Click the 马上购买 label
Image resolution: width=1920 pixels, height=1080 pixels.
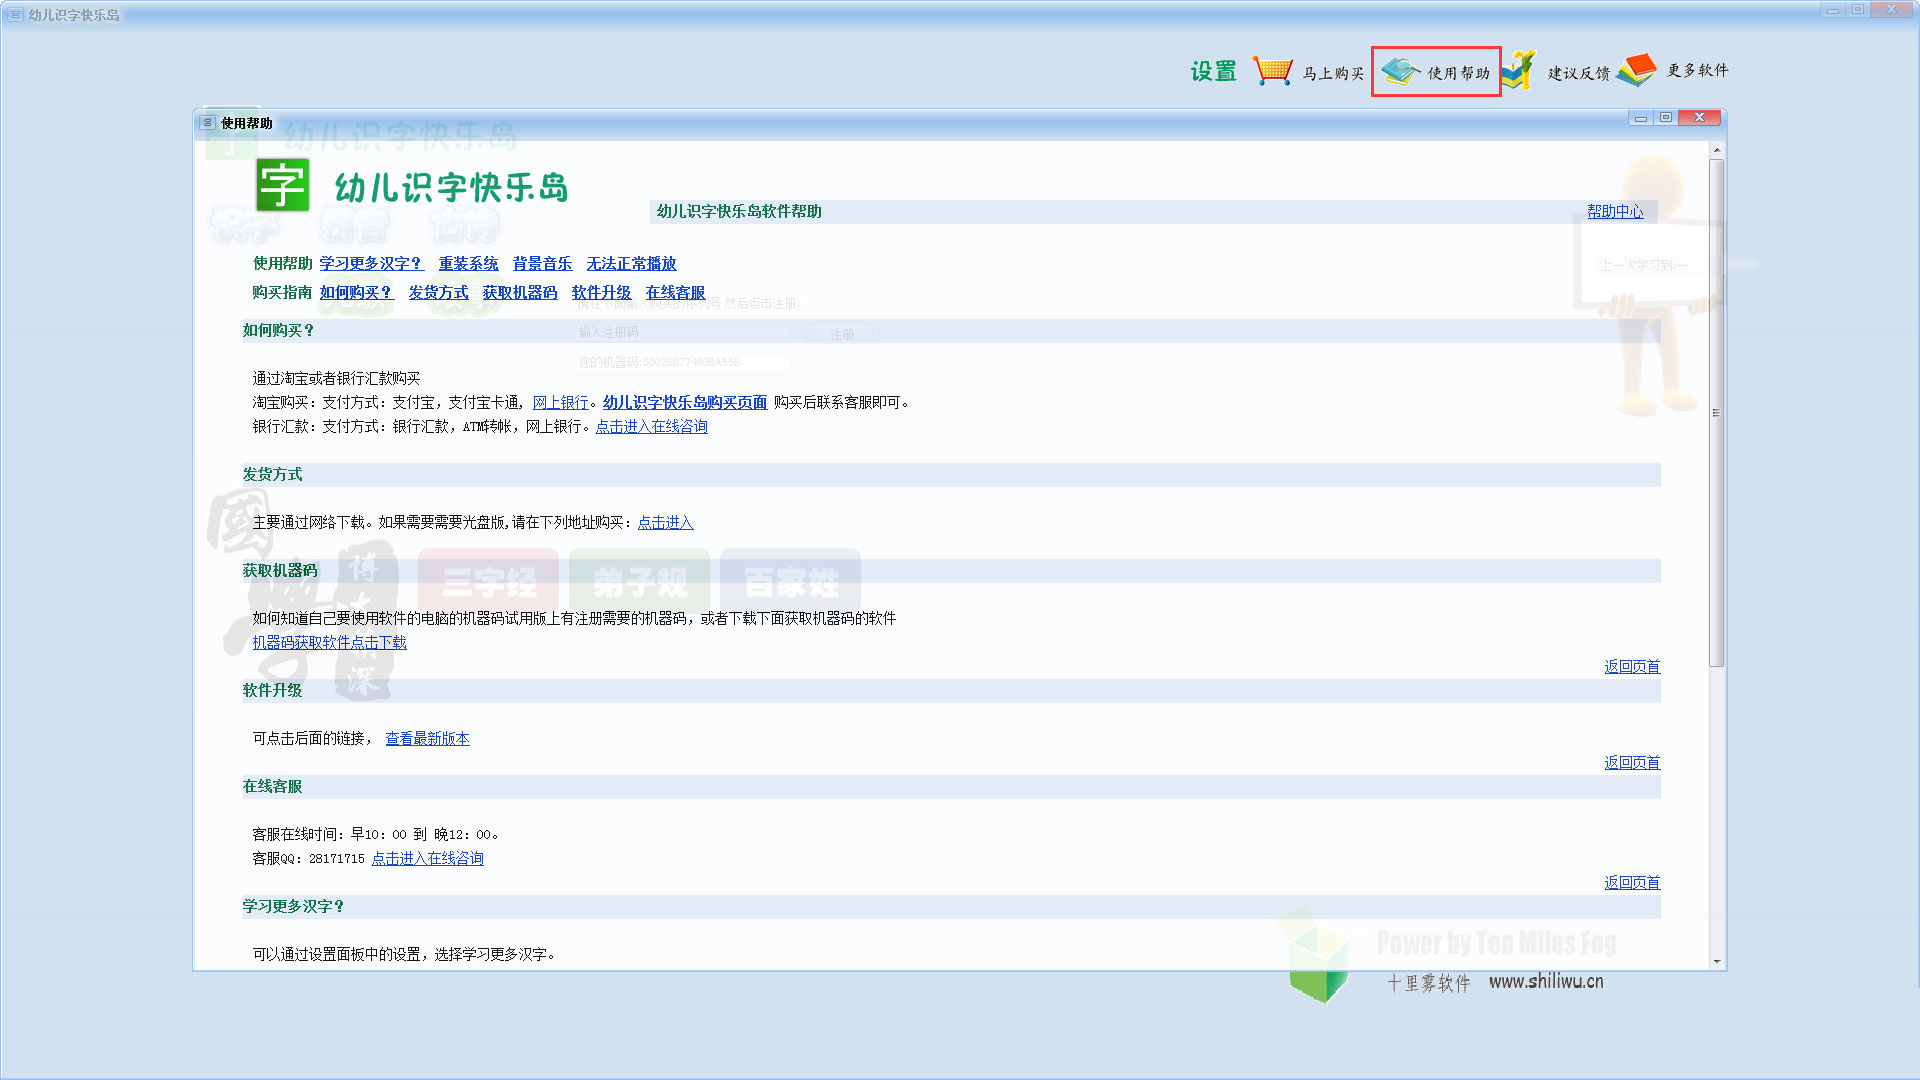pos(1333,73)
